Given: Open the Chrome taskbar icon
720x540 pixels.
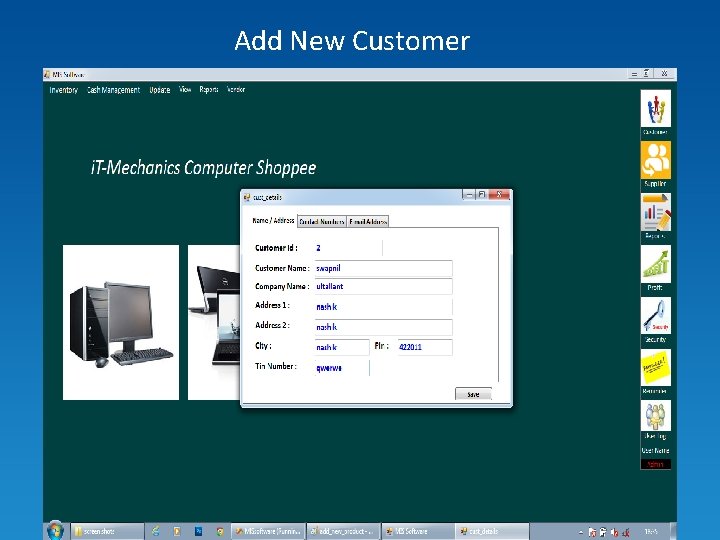Looking at the screenshot, I should 220,531.
